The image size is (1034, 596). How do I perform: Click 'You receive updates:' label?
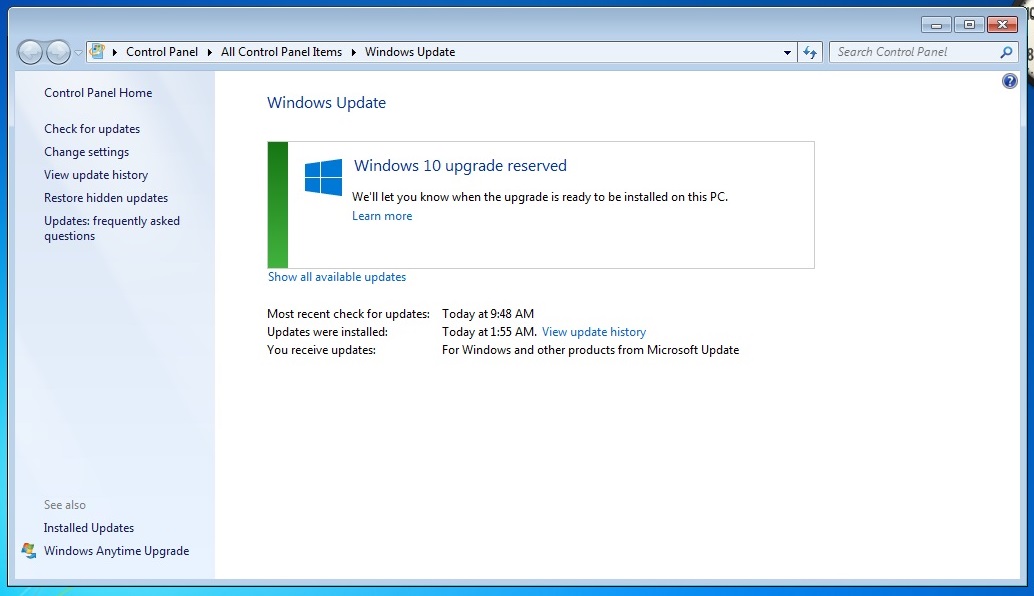[x=321, y=350]
